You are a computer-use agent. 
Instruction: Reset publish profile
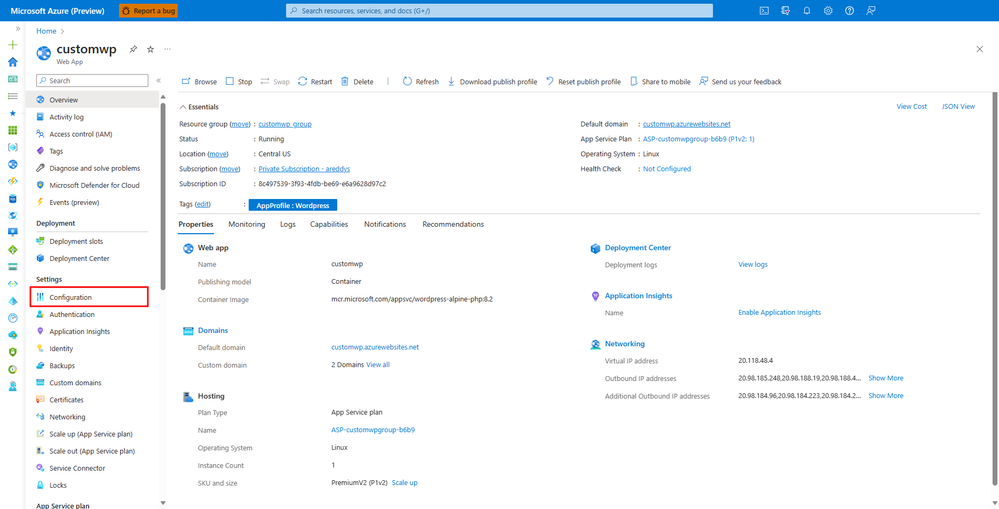click(x=583, y=82)
